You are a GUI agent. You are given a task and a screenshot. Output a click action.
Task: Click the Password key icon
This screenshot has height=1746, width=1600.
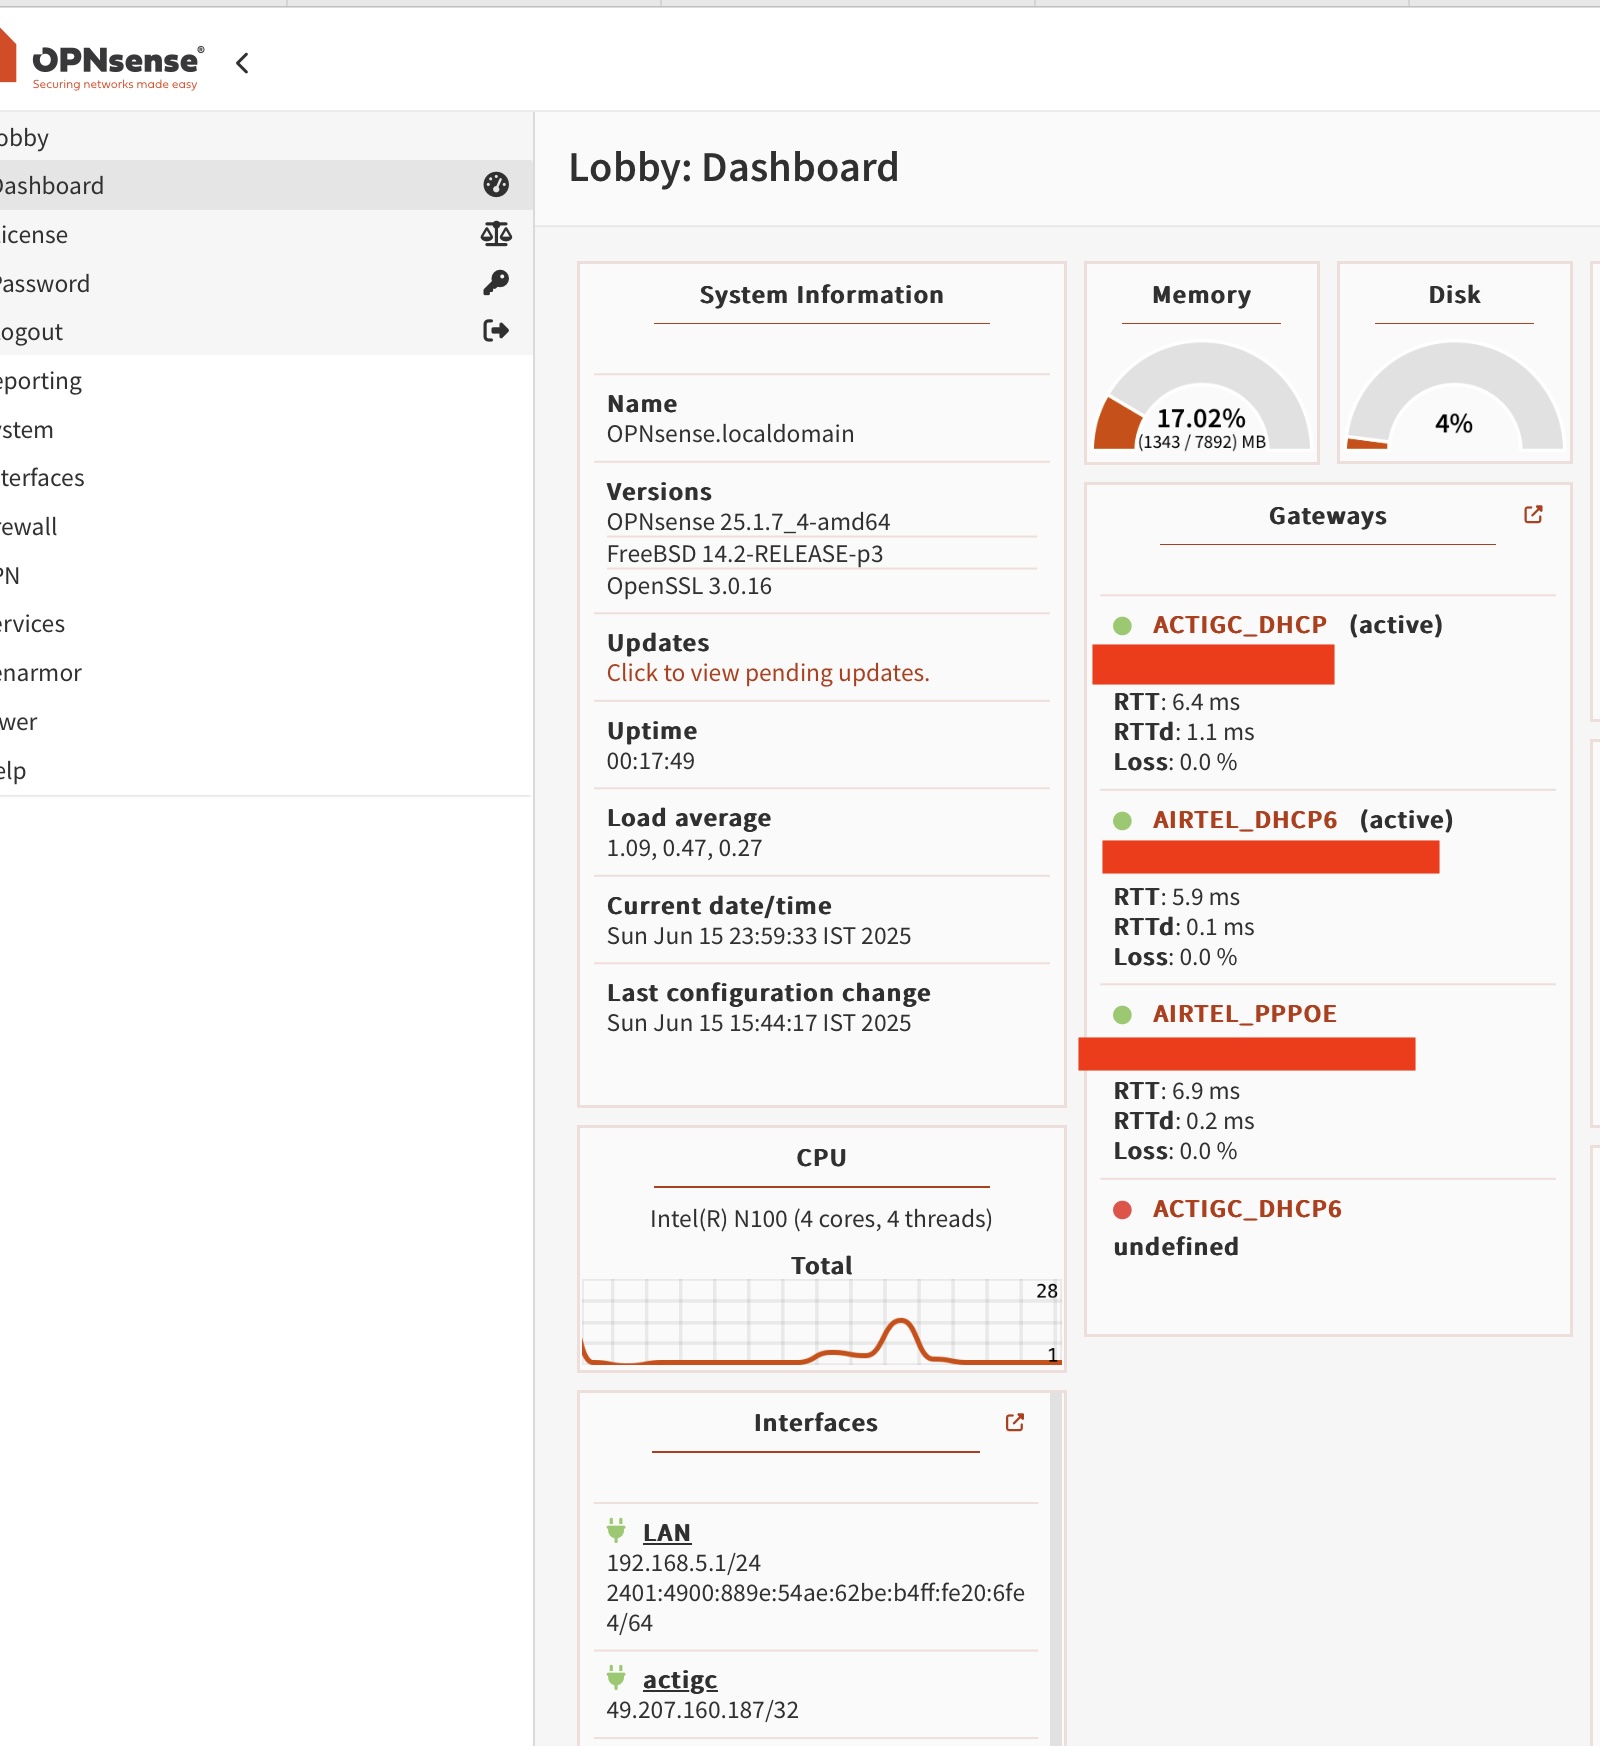click(x=496, y=283)
